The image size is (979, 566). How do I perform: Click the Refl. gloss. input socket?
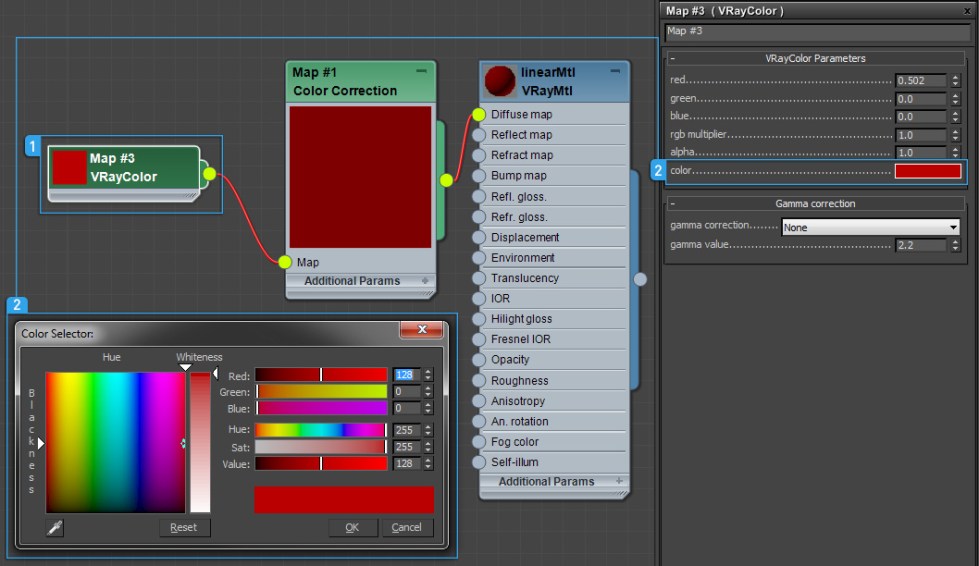pyautogui.click(x=479, y=197)
